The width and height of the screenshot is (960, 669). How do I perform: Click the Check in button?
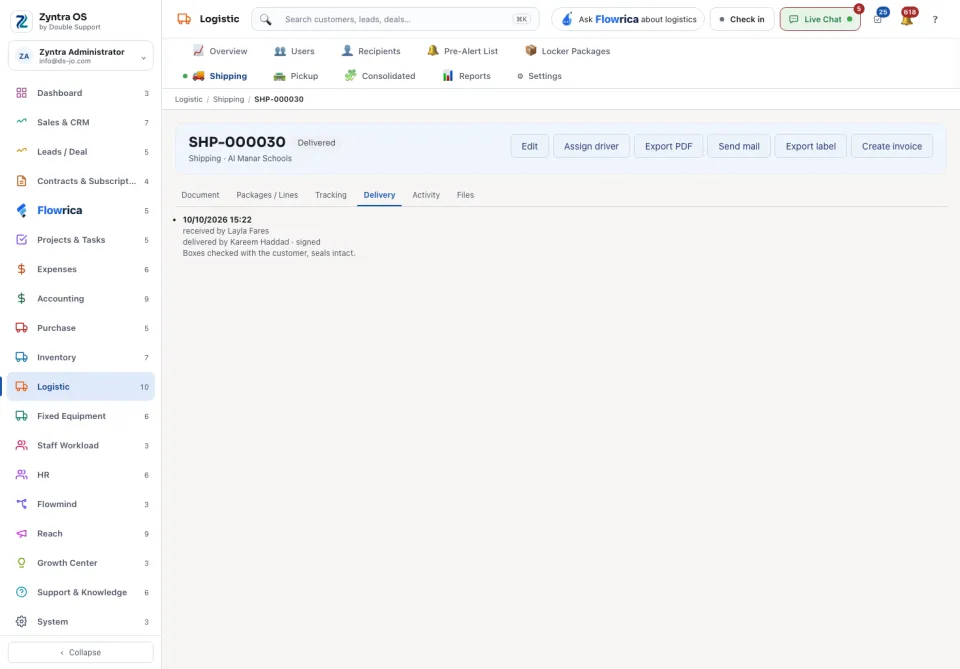(742, 19)
